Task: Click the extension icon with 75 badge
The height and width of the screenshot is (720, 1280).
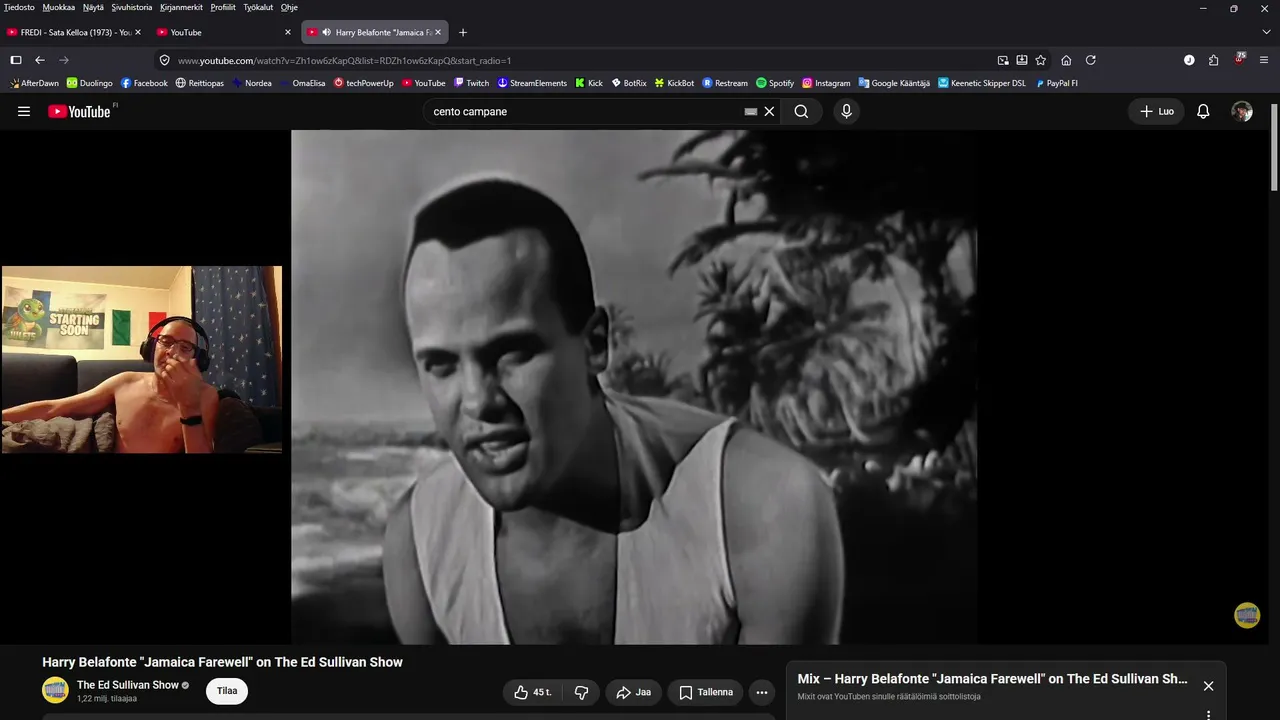Action: (x=1240, y=59)
